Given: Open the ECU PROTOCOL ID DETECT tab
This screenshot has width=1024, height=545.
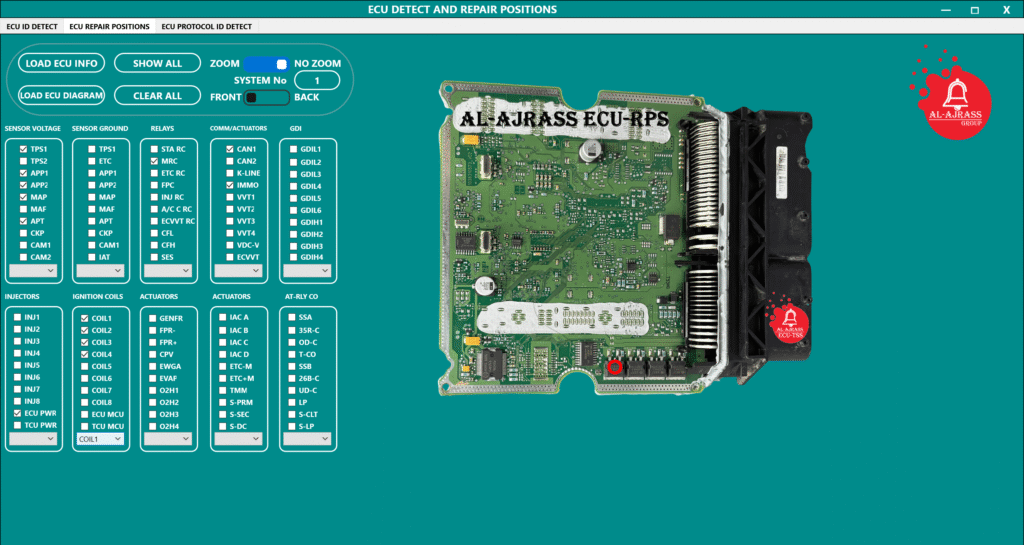Looking at the screenshot, I should [206, 27].
